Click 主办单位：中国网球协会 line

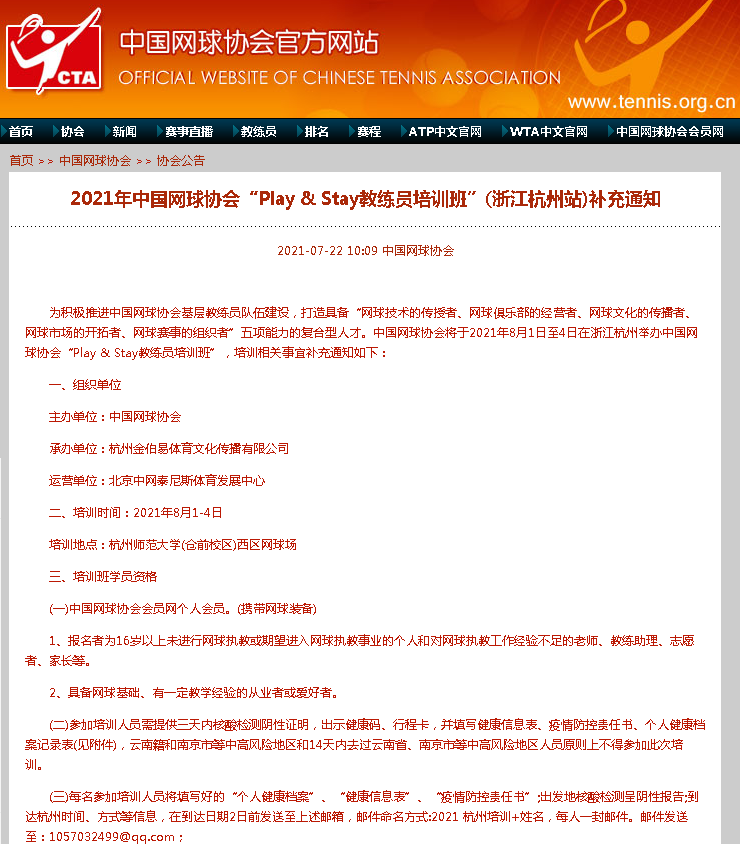[115, 417]
